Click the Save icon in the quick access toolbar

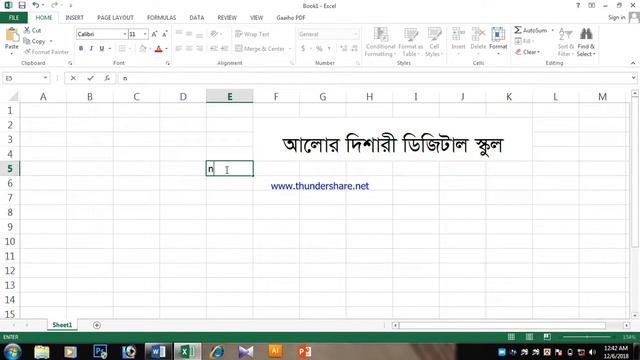click(22, 5)
